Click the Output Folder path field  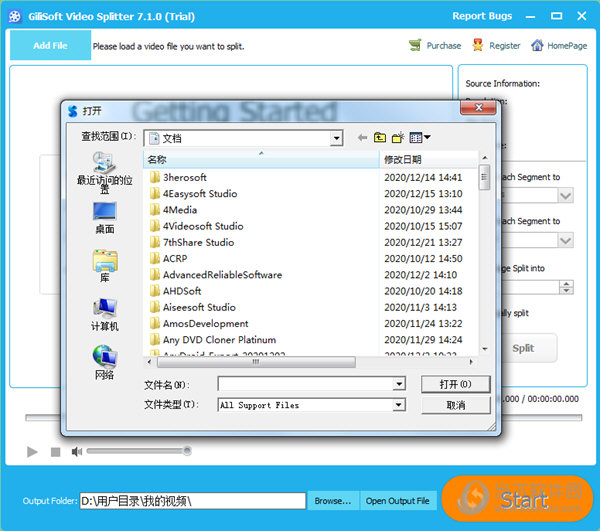(192, 500)
